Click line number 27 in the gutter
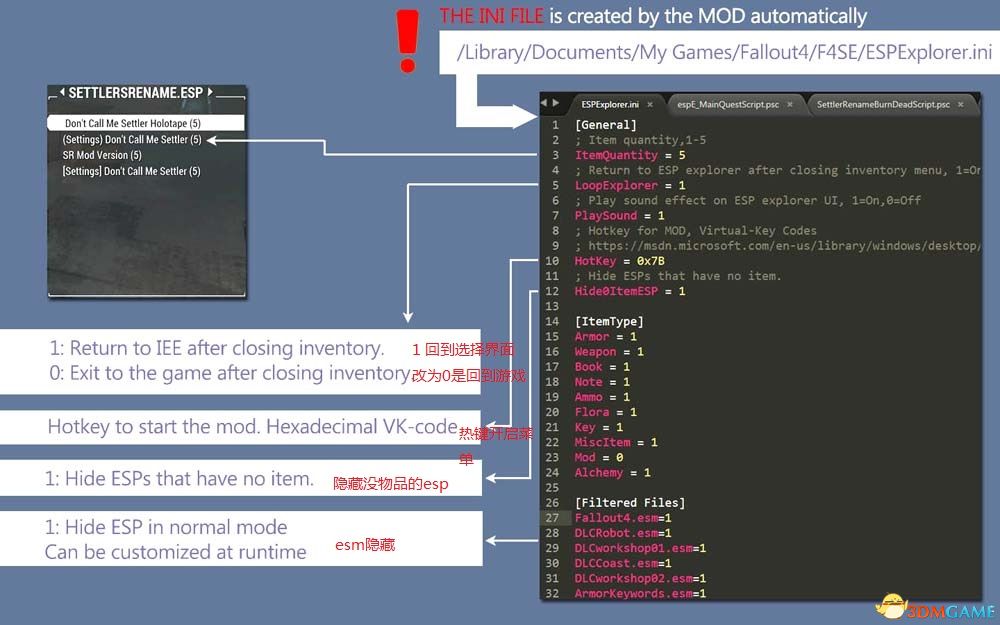The height and width of the screenshot is (625, 1000). click(552, 518)
